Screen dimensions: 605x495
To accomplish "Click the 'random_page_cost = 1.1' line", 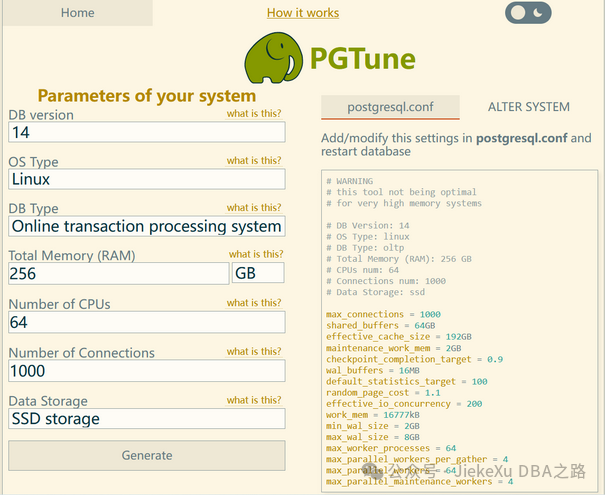I will (383, 393).
